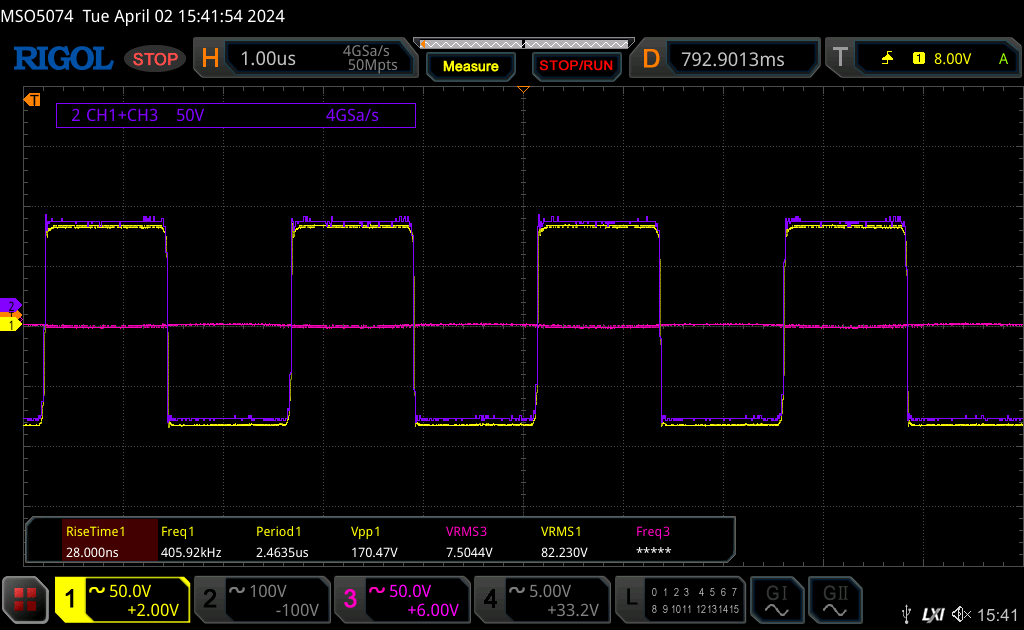
Task: Select the Freq3 measurement
Action: pos(654,541)
